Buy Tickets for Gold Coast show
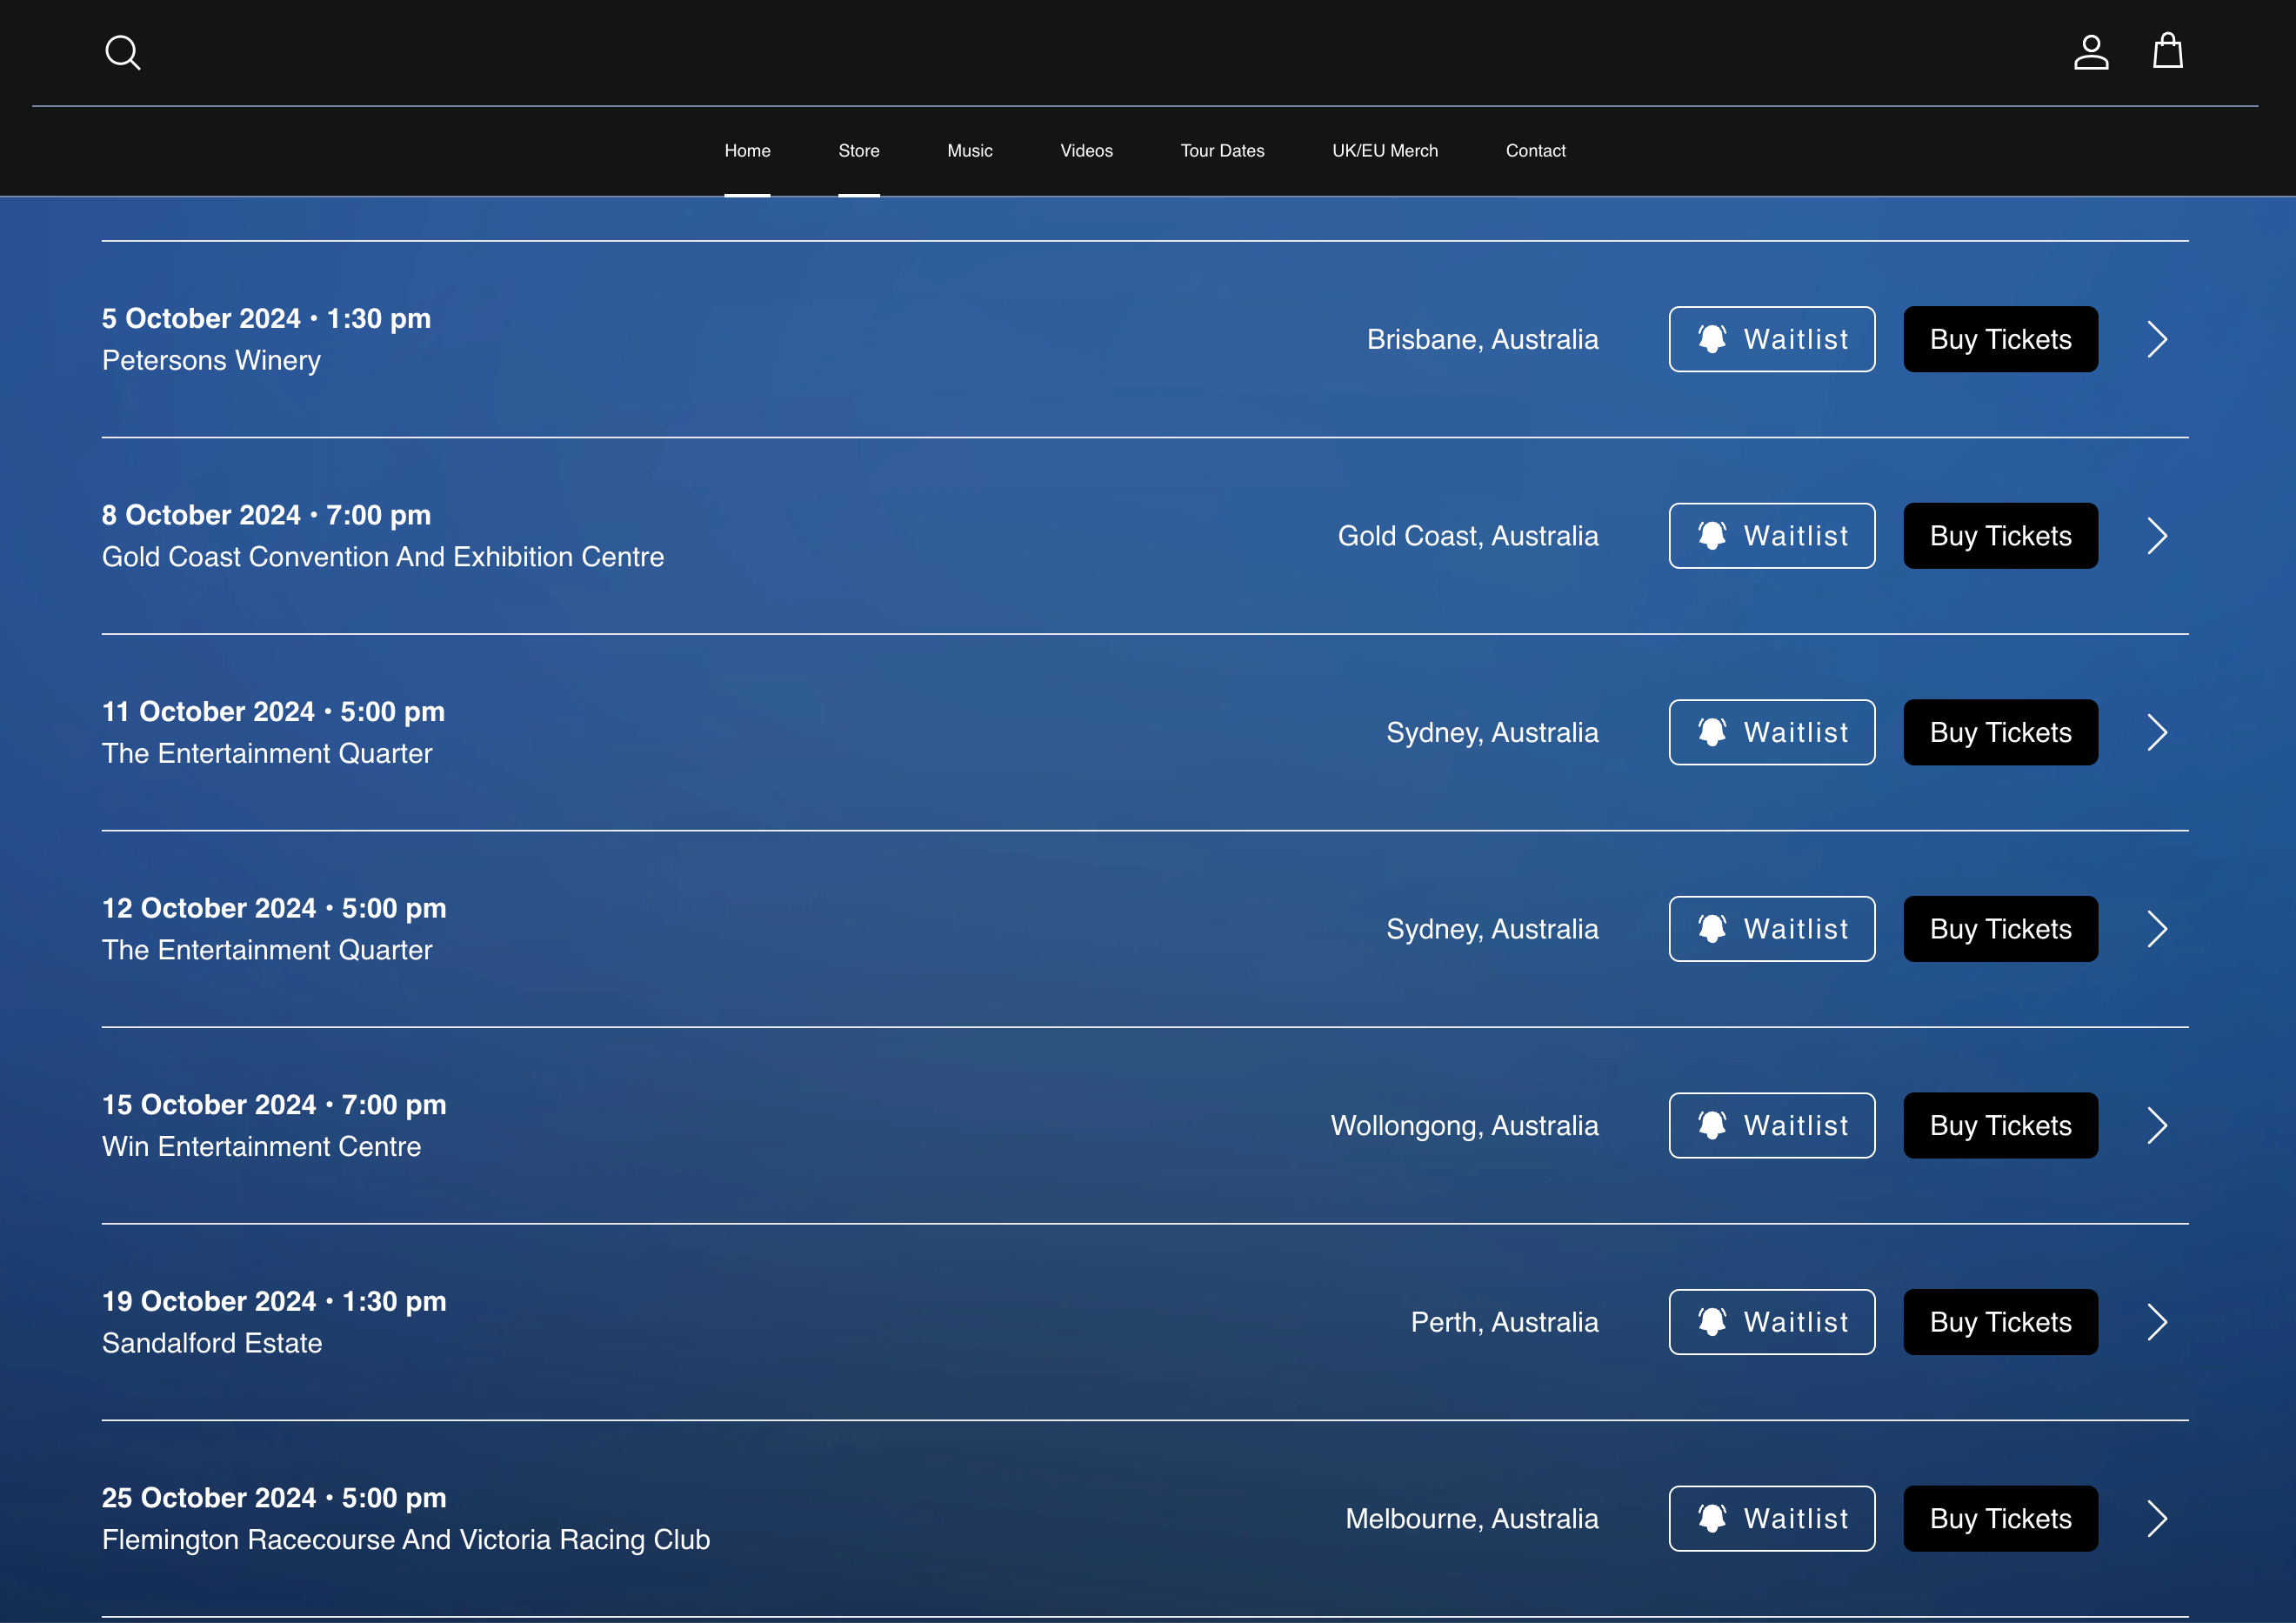The height and width of the screenshot is (1623, 2296). (2000, 536)
